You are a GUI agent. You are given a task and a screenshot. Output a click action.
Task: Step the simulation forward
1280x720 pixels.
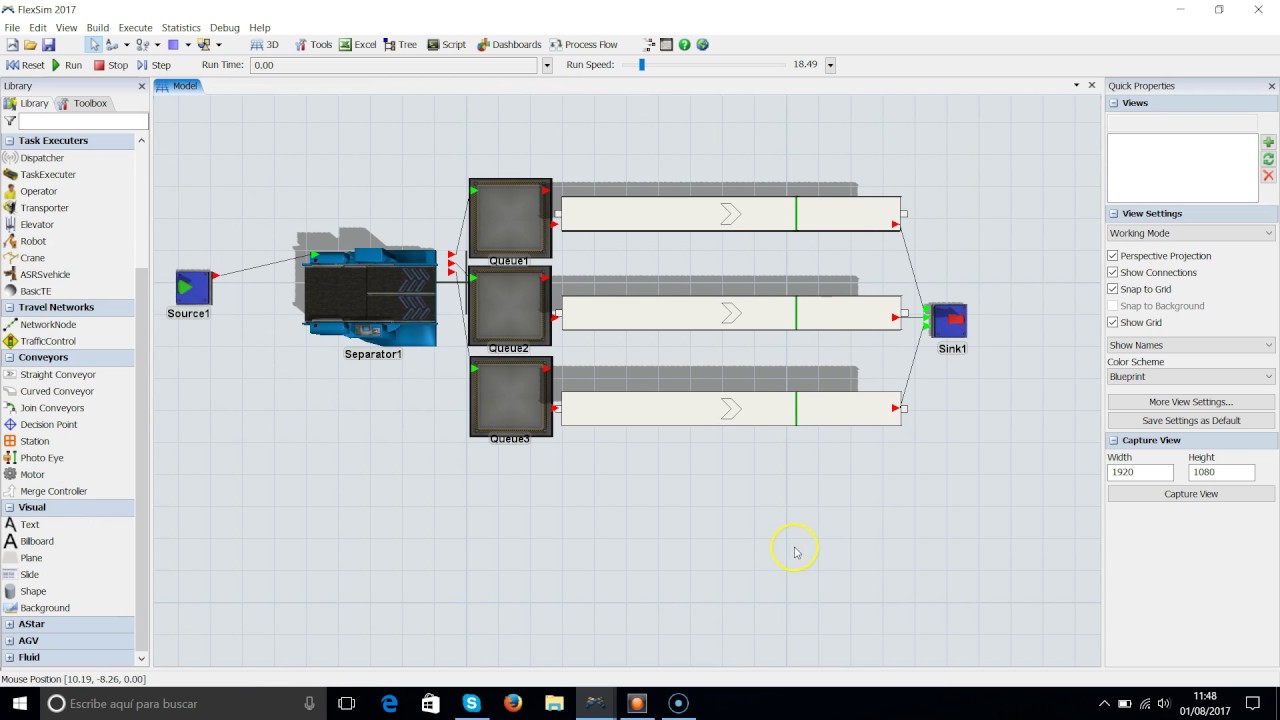point(154,65)
